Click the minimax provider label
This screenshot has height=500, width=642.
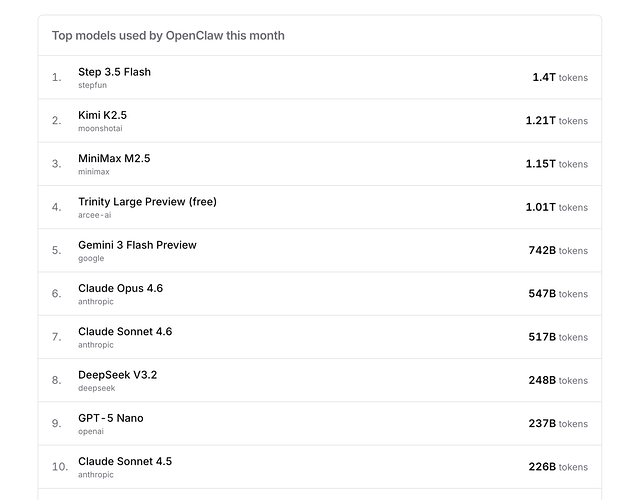94,172
